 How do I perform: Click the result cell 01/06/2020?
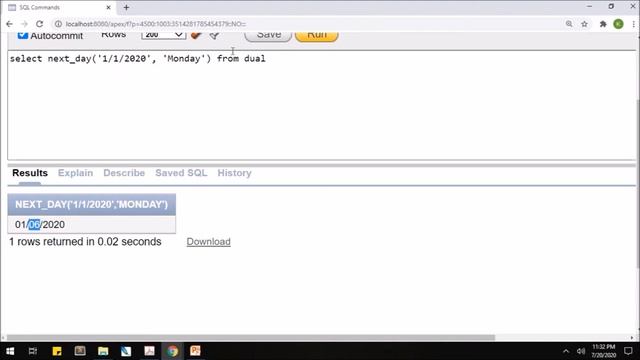pyautogui.click(x=91, y=224)
